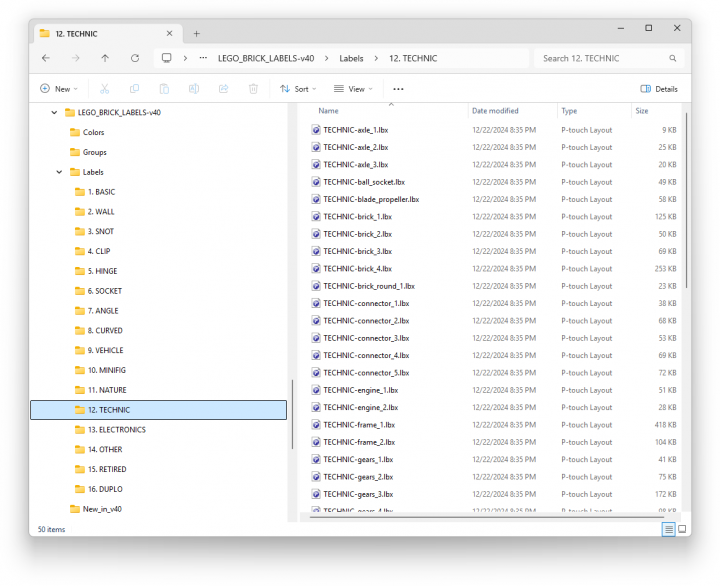Open the Sort dropdown menu
The width and height of the screenshot is (720, 586).
(x=299, y=89)
